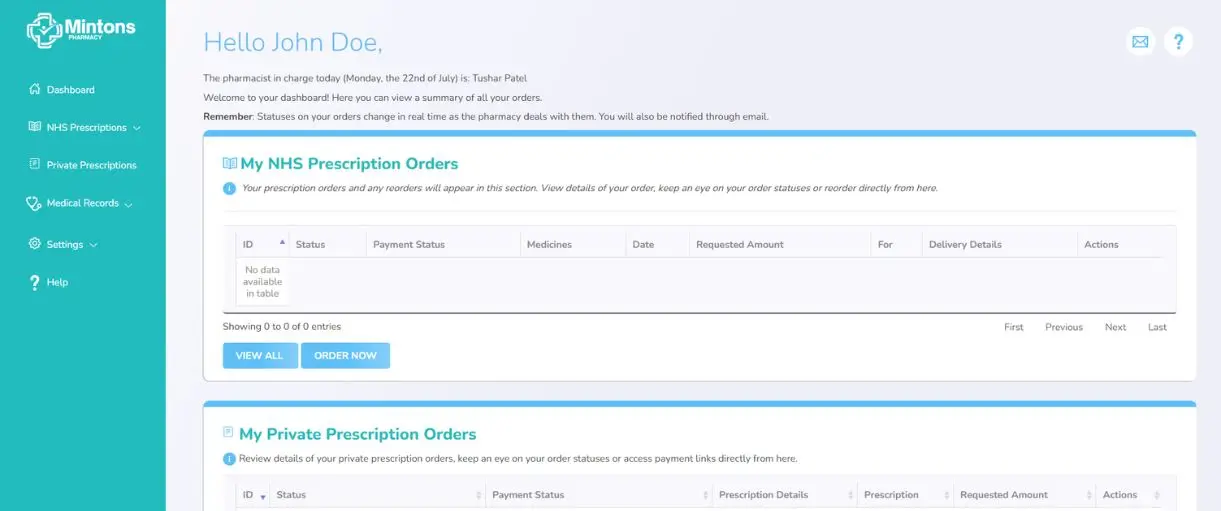This screenshot has height=511, width=1221.
Task: Click the VIEW ALL button
Action: [x=260, y=356]
